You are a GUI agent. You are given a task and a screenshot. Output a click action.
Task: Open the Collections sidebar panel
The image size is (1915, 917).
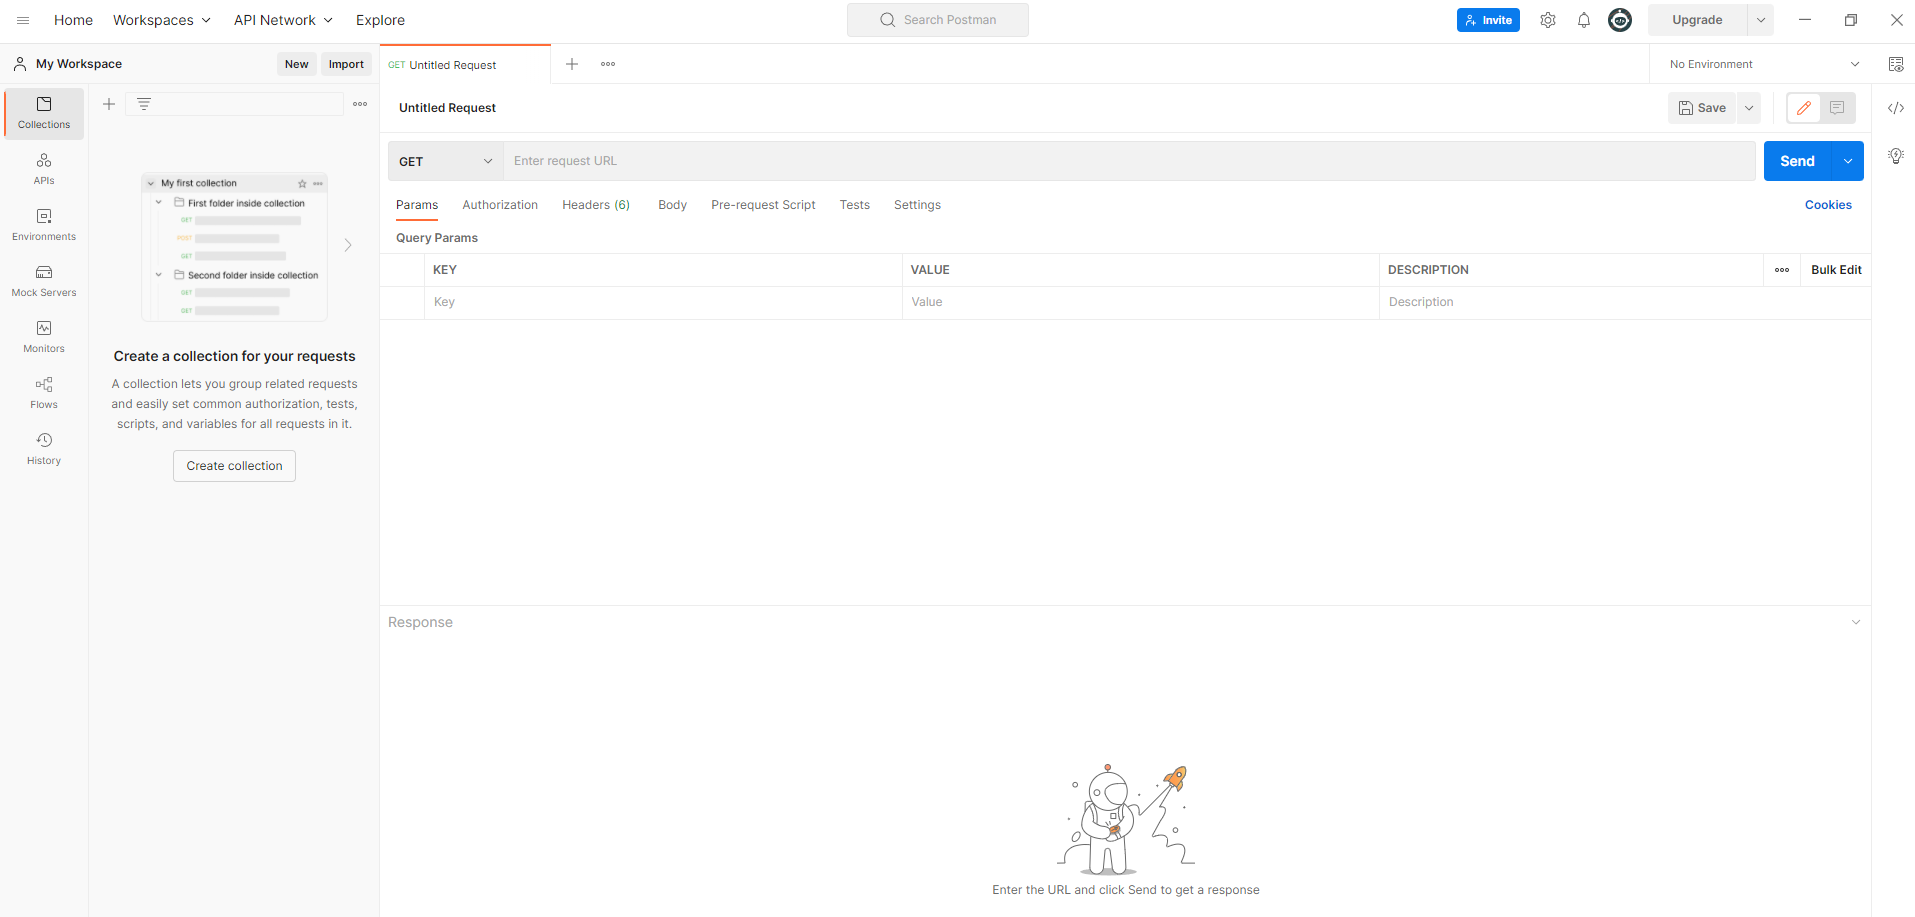(x=44, y=113)
